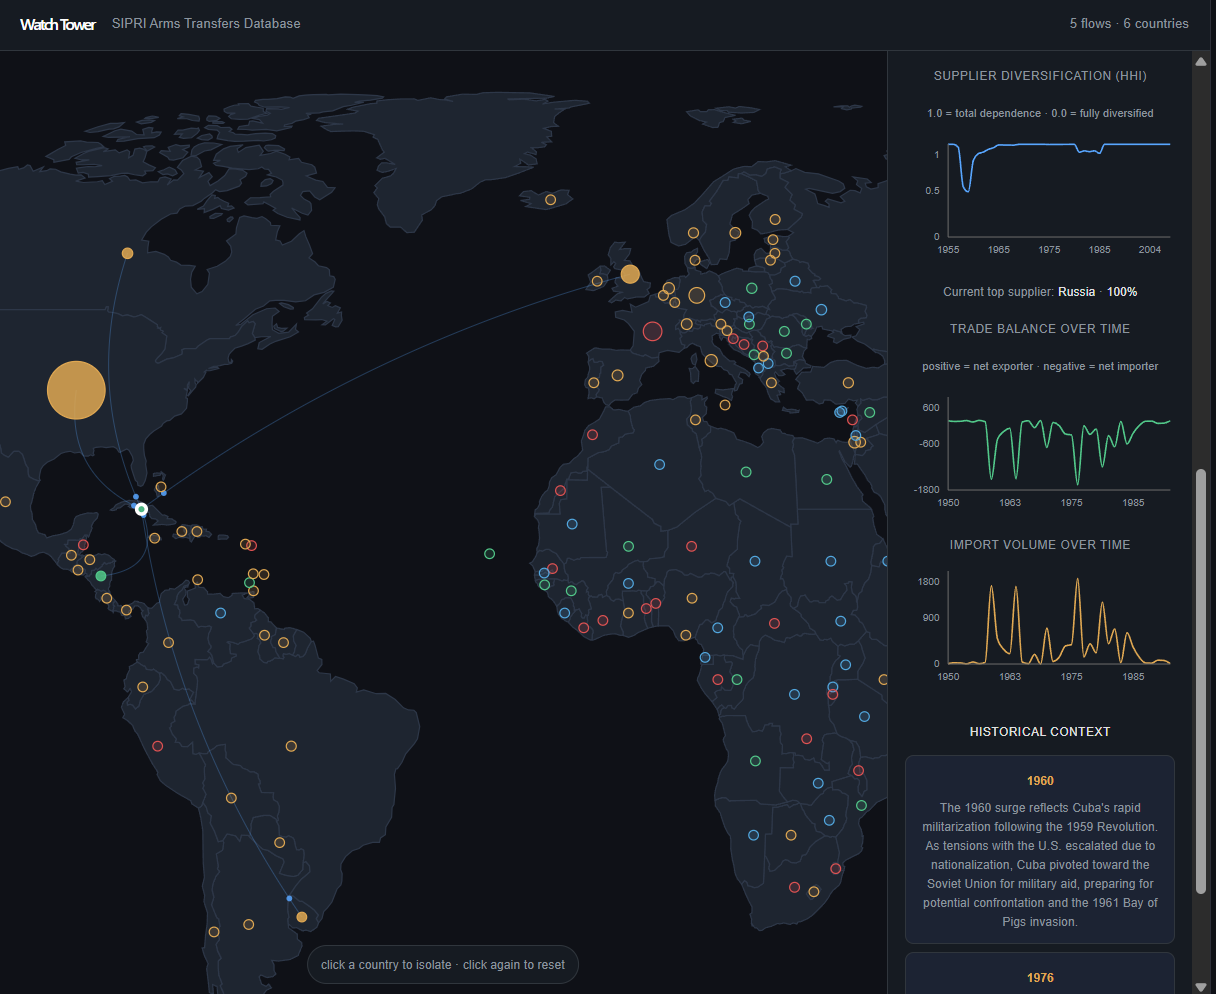Open the 1960 historical context card
Image resolution: width=1216 pixels, height=994 pixels.
click(x=1040, y=850)
